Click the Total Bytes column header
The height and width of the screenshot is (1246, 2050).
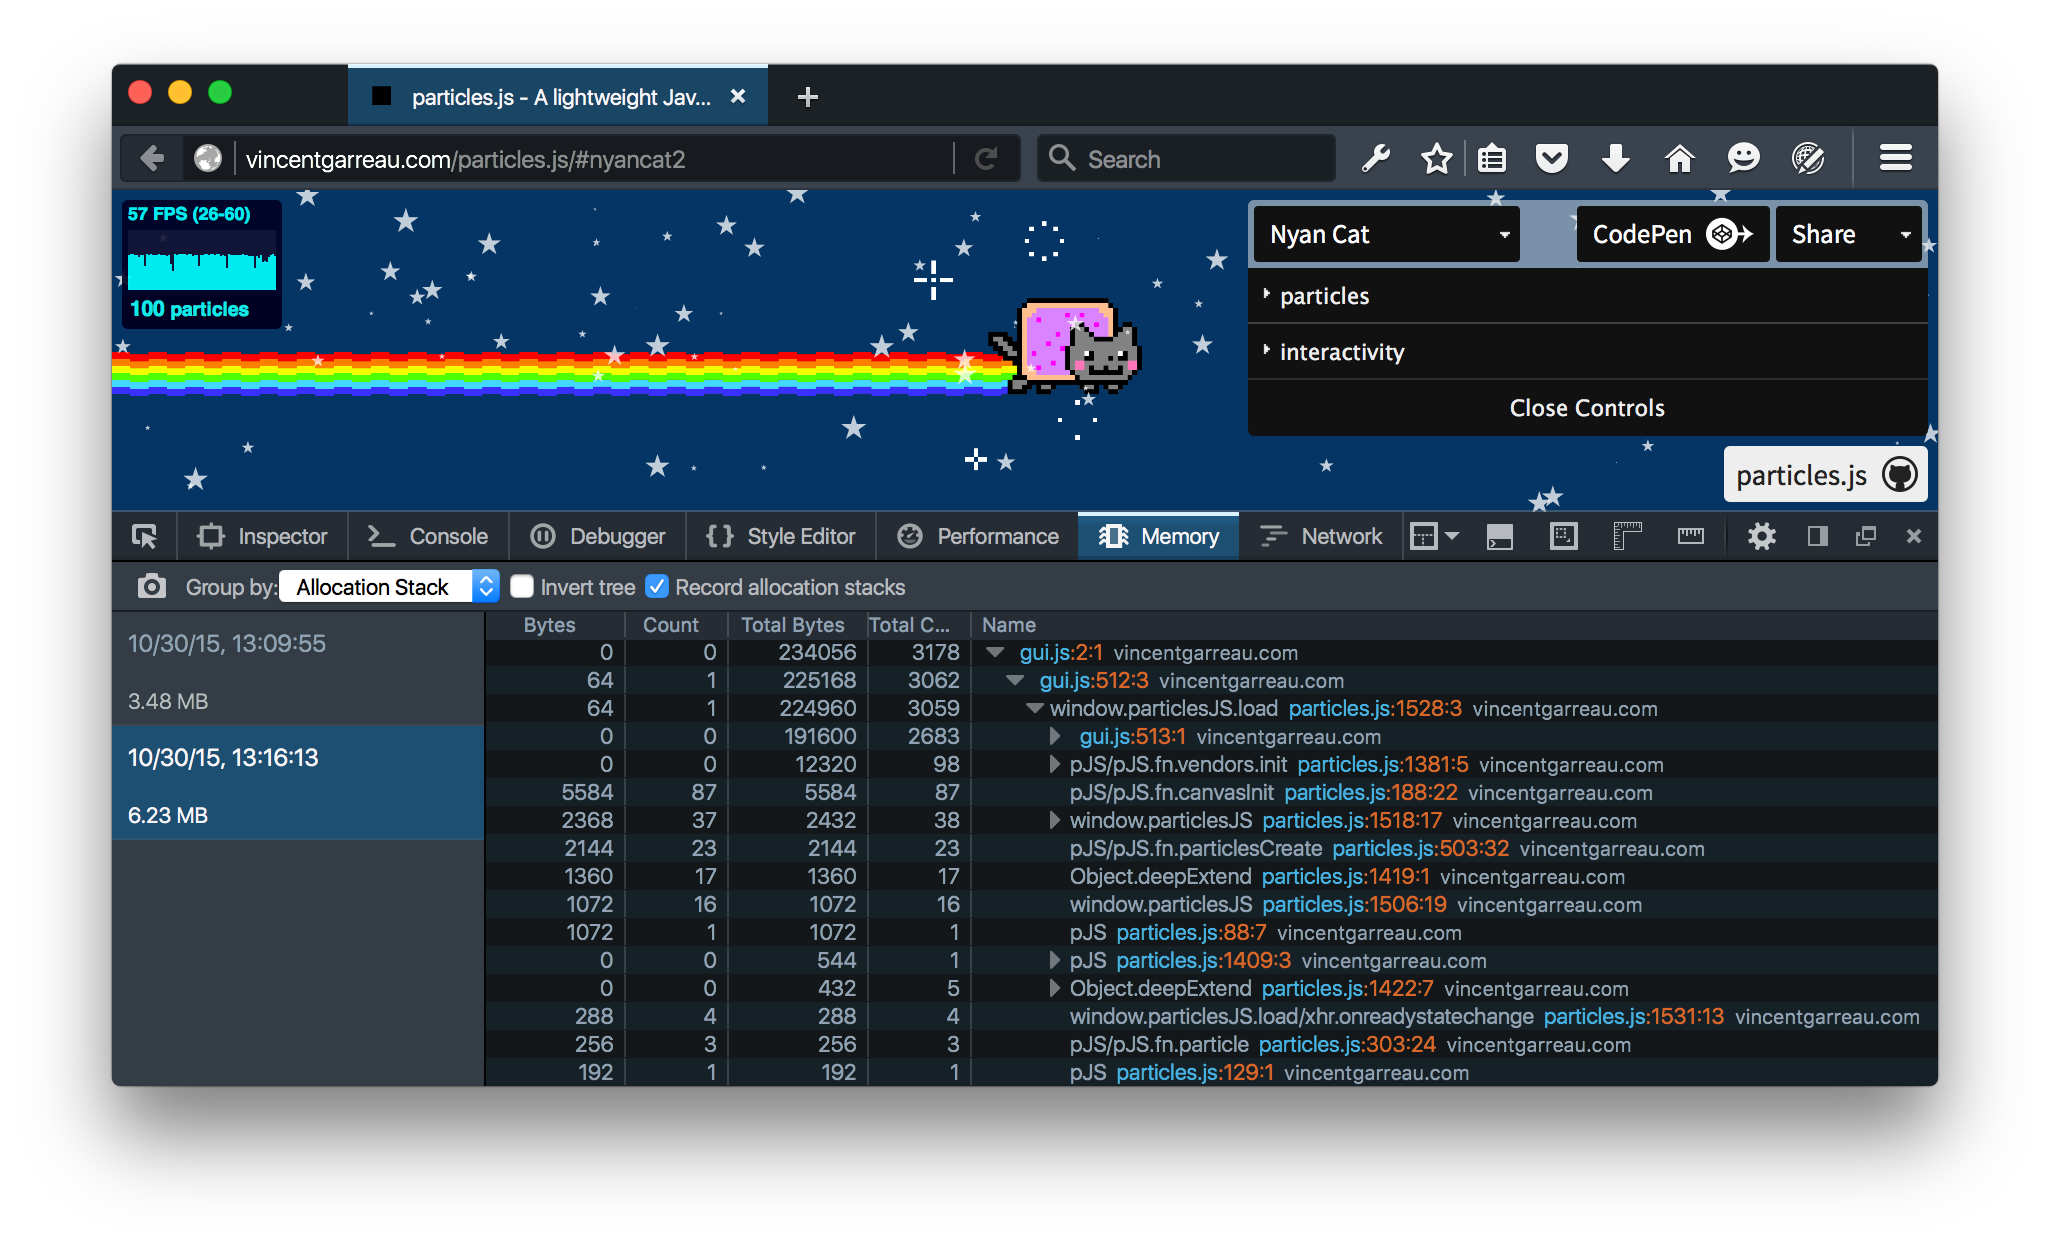tap(797, 624)
